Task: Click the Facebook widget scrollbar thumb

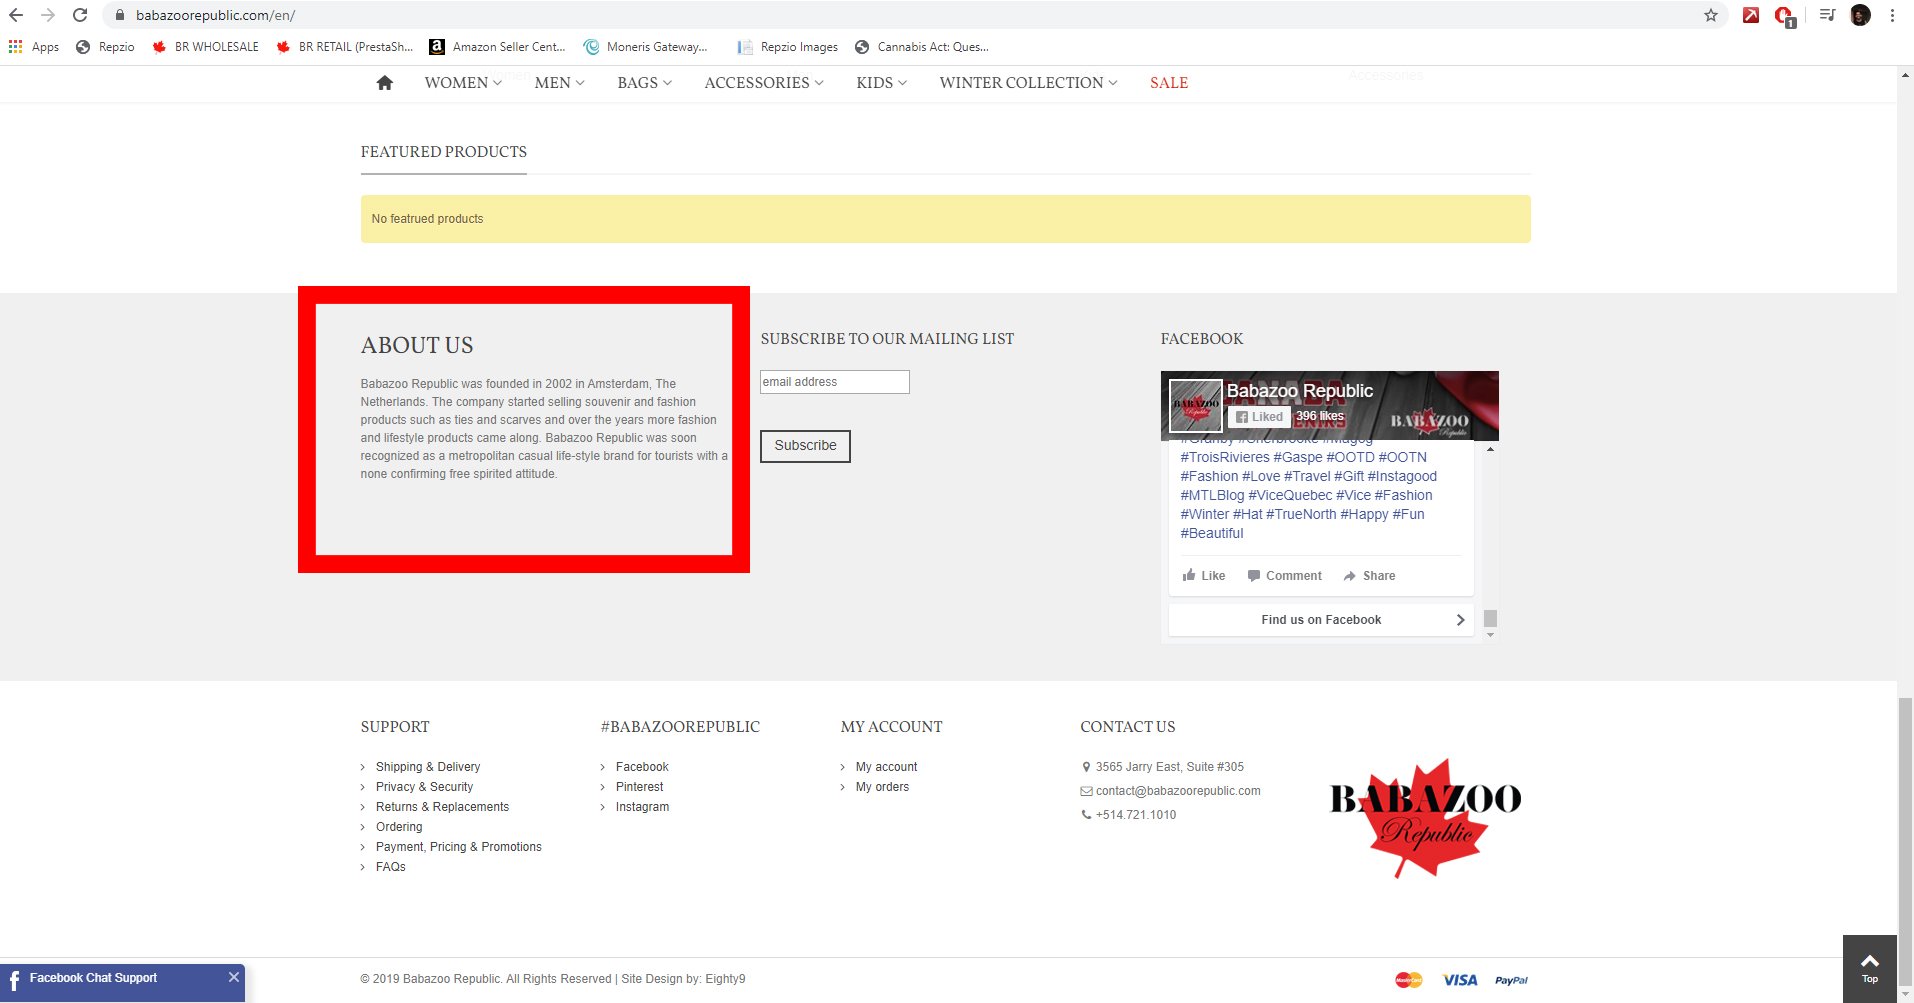Action: pyautogui.click(x=1490, y=618)
